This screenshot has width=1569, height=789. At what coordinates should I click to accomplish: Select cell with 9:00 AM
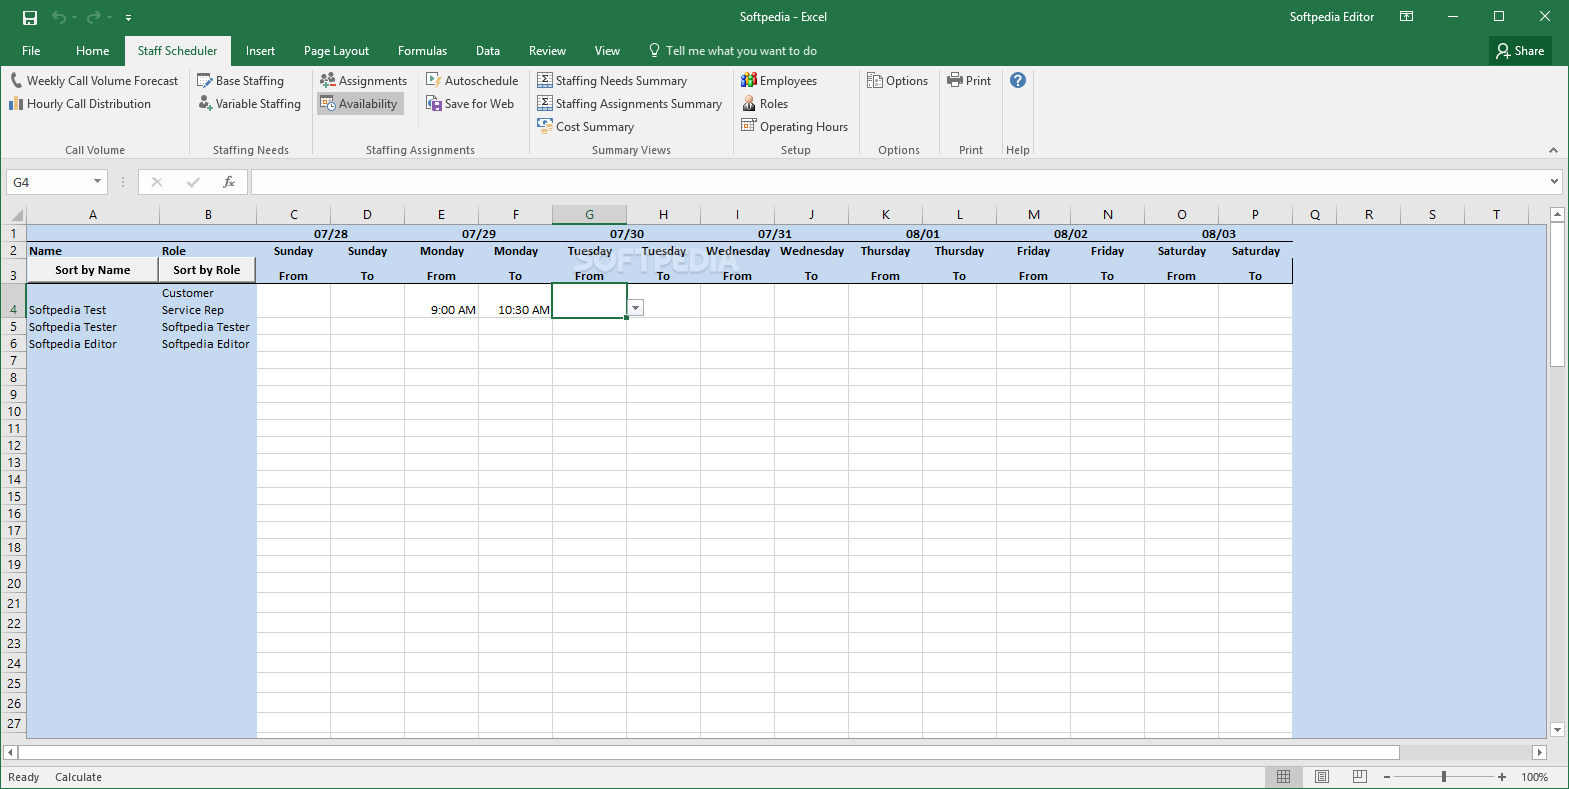442,301
